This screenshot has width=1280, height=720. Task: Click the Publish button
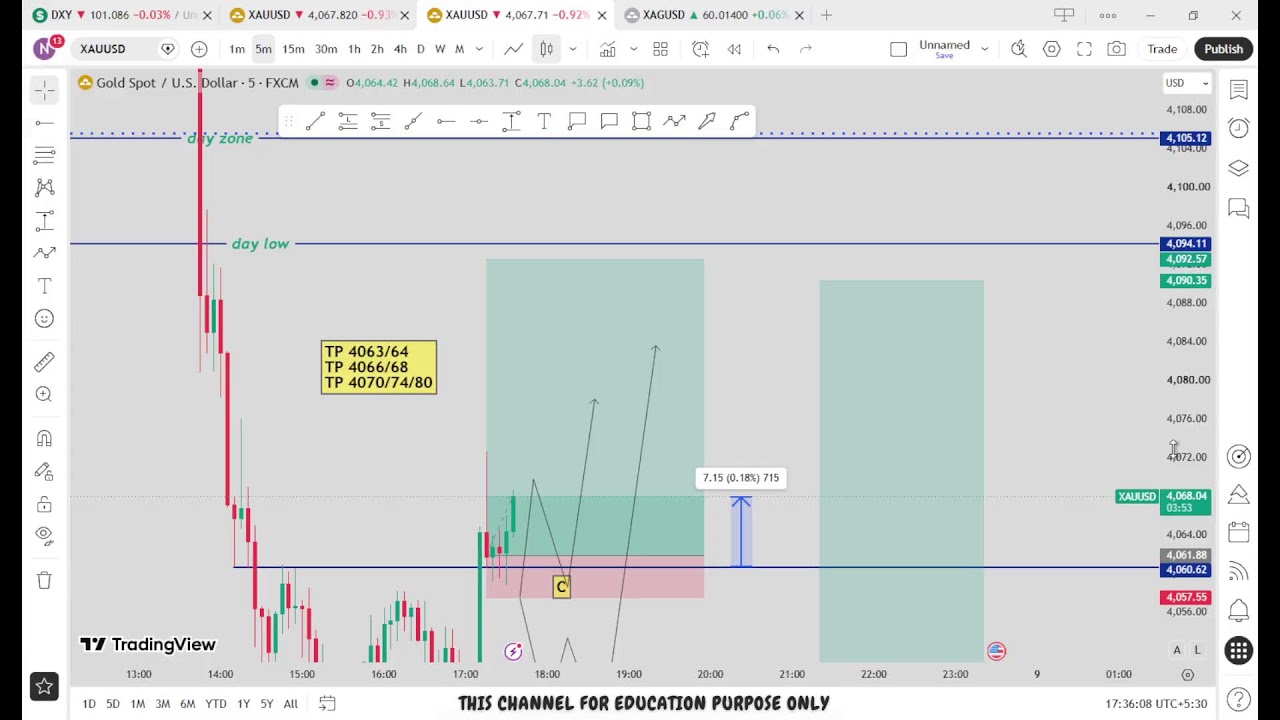click(1223, 49)
